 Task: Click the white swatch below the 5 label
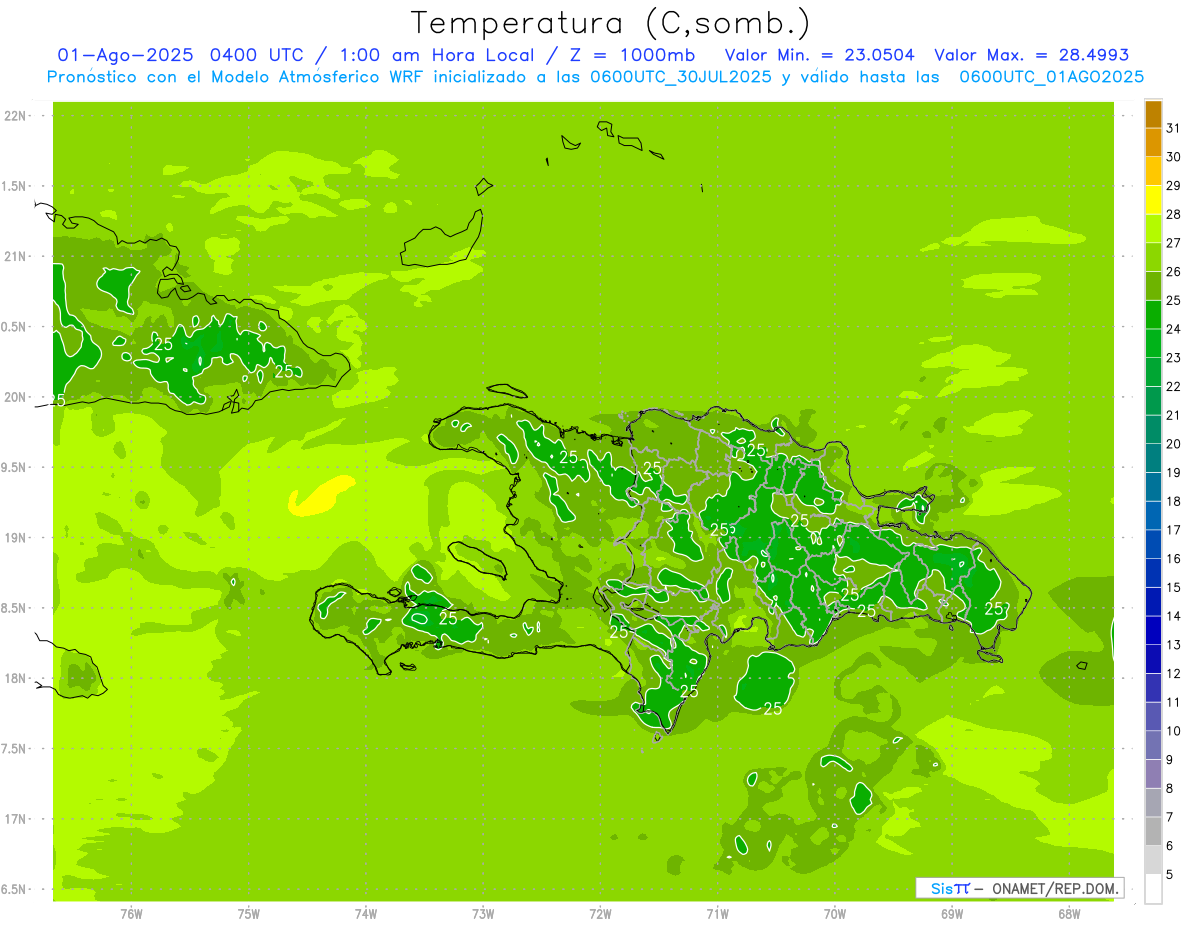(x=1153, y=889)
